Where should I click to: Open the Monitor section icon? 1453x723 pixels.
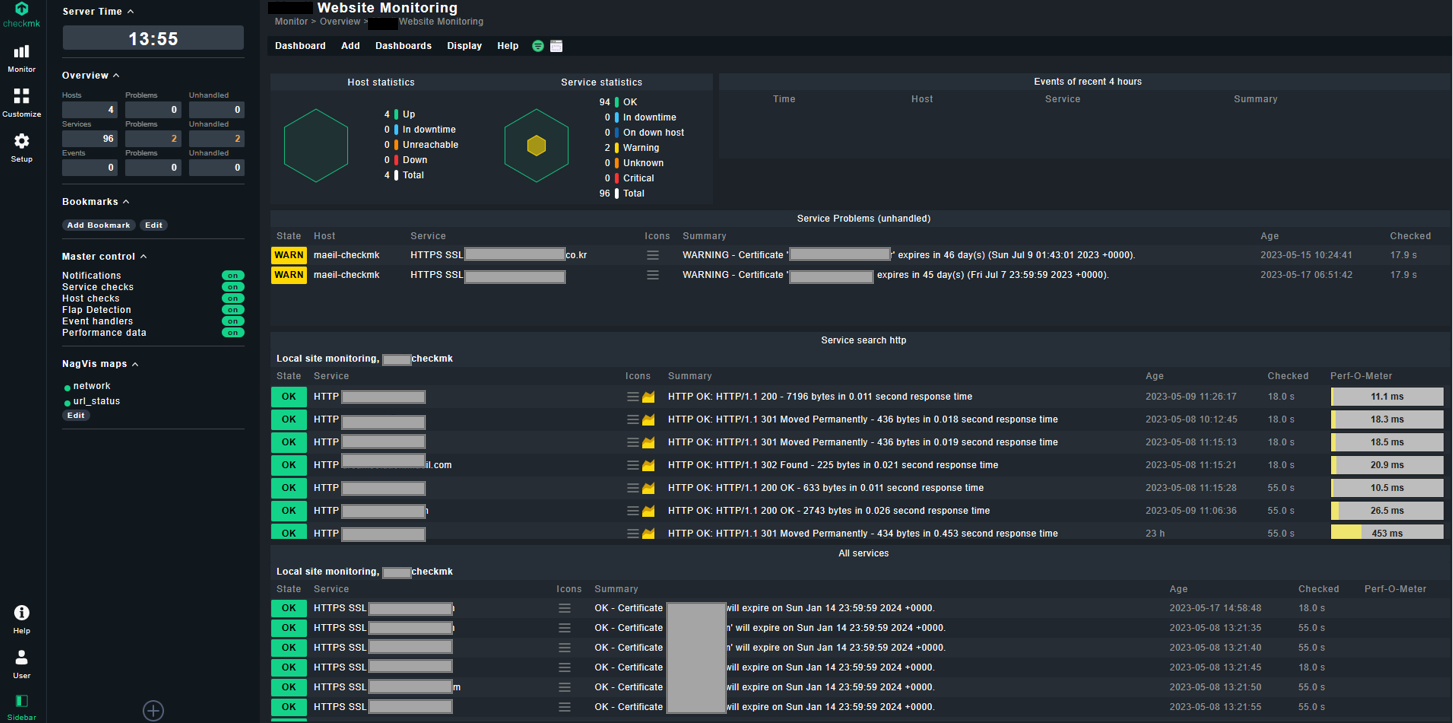pyautogui.click(x=21, y=52)
